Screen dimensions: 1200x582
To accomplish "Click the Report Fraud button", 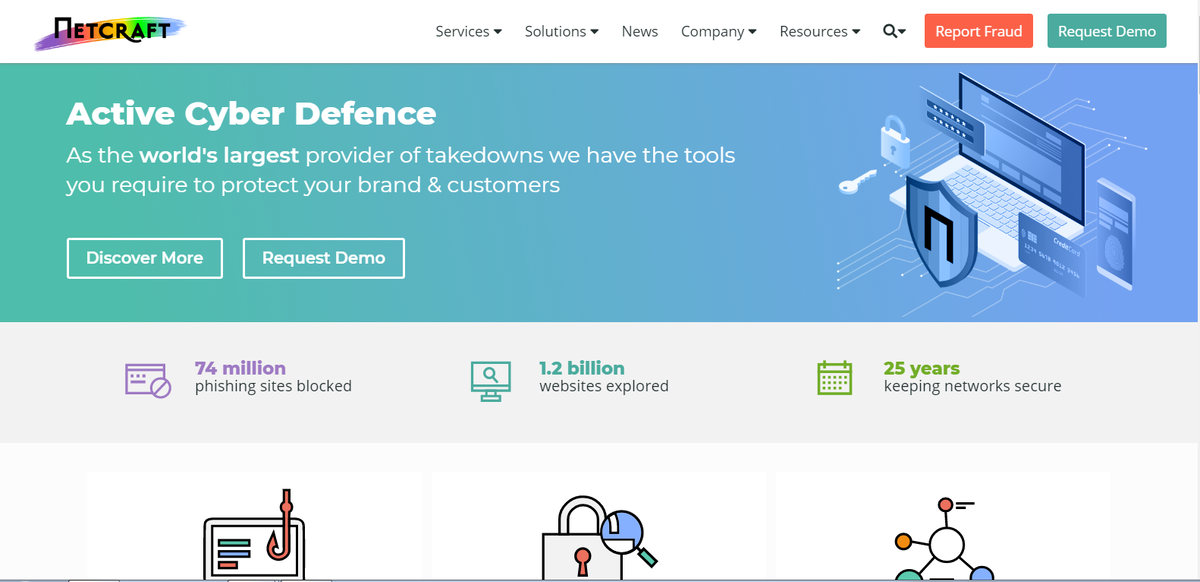I will pos(979,31).
